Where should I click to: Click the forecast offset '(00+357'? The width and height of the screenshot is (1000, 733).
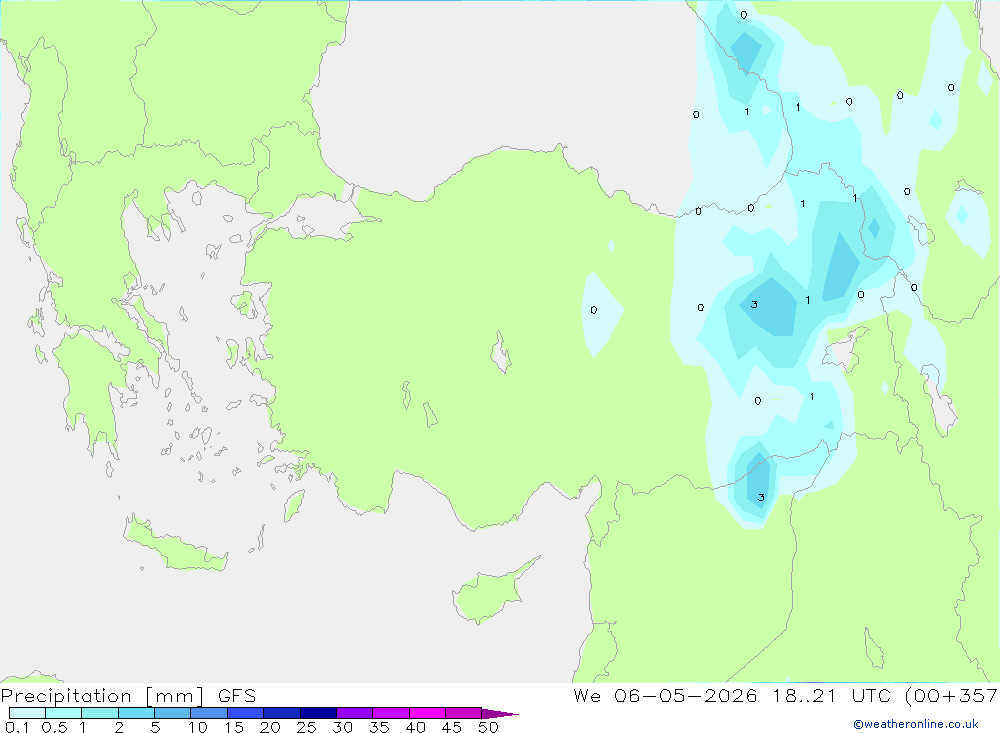click(952, 696)
